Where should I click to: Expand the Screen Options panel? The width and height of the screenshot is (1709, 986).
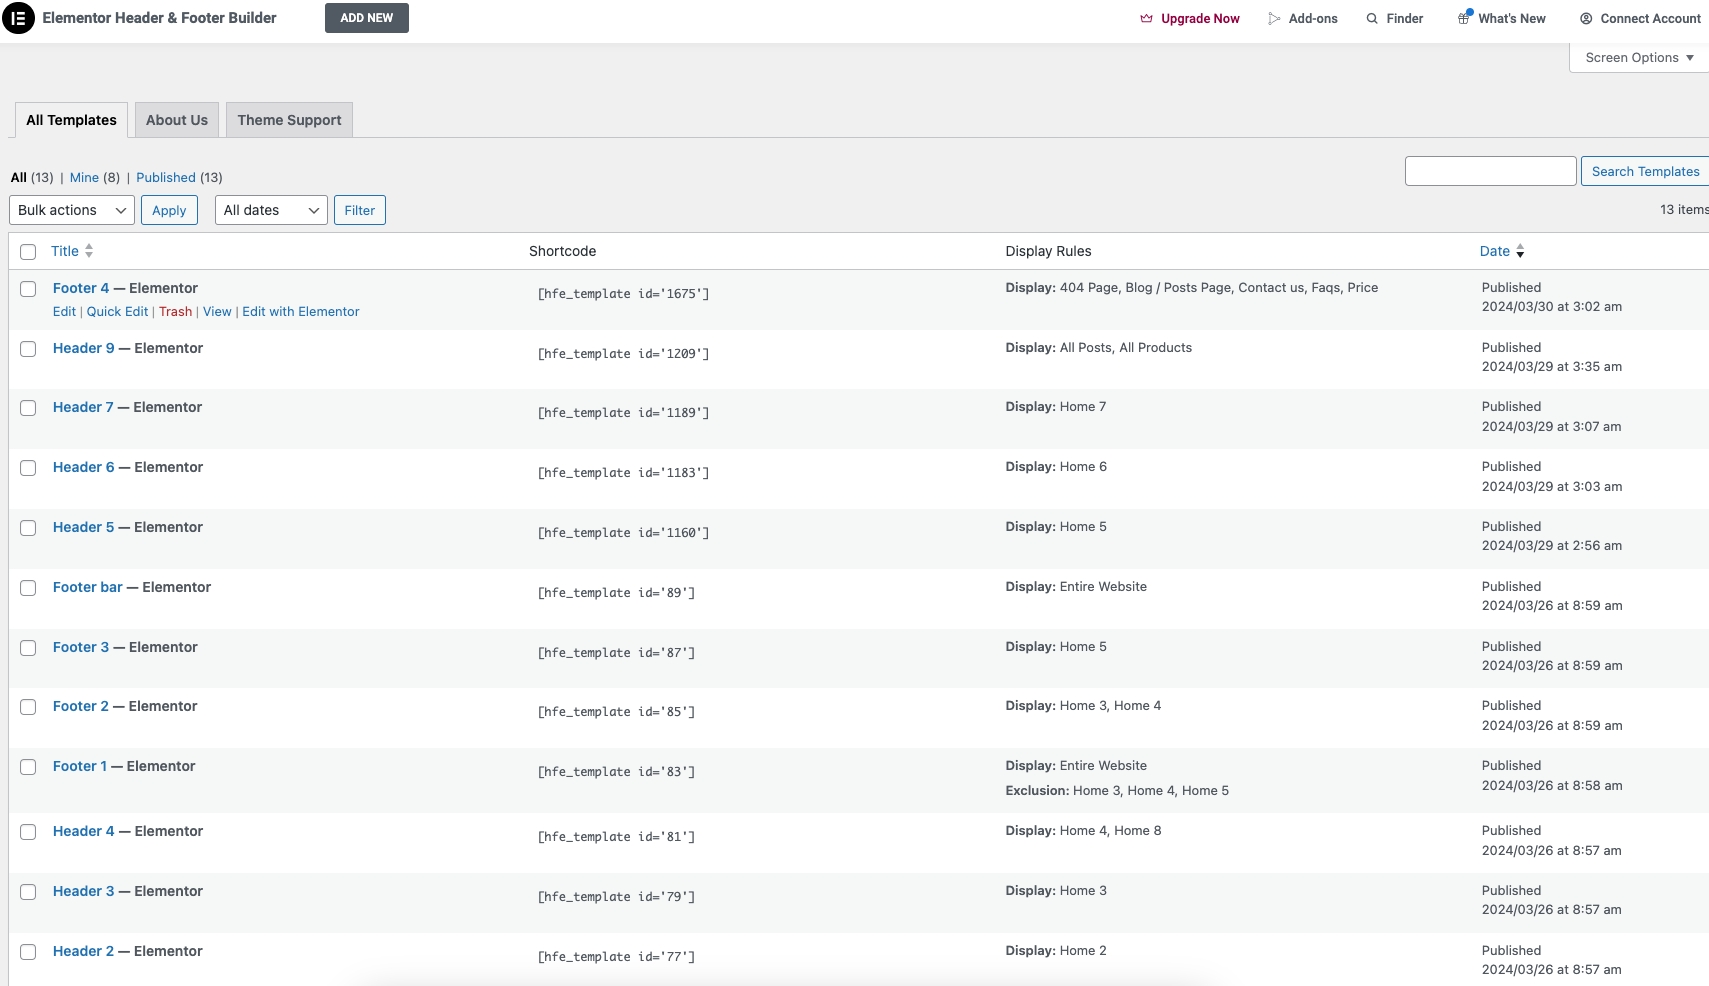click(1639, 58)
